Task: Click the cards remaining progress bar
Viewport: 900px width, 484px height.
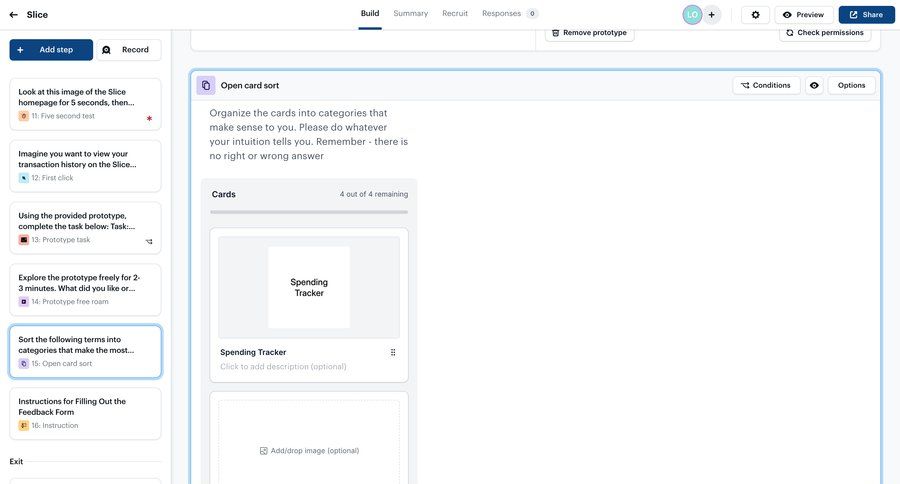Action: (309, 212)
